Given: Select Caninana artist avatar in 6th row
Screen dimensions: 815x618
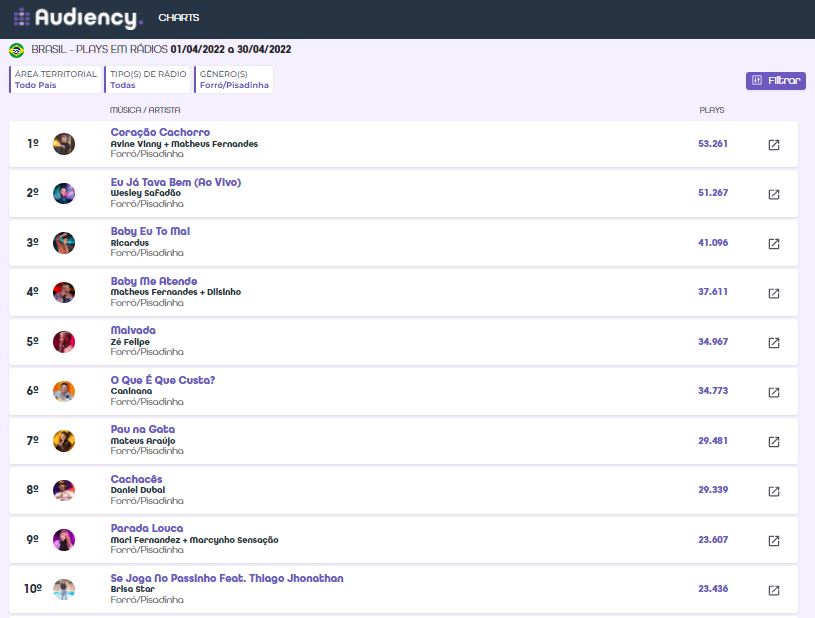Looking at the screenshot, I should [x=64, y=392].
